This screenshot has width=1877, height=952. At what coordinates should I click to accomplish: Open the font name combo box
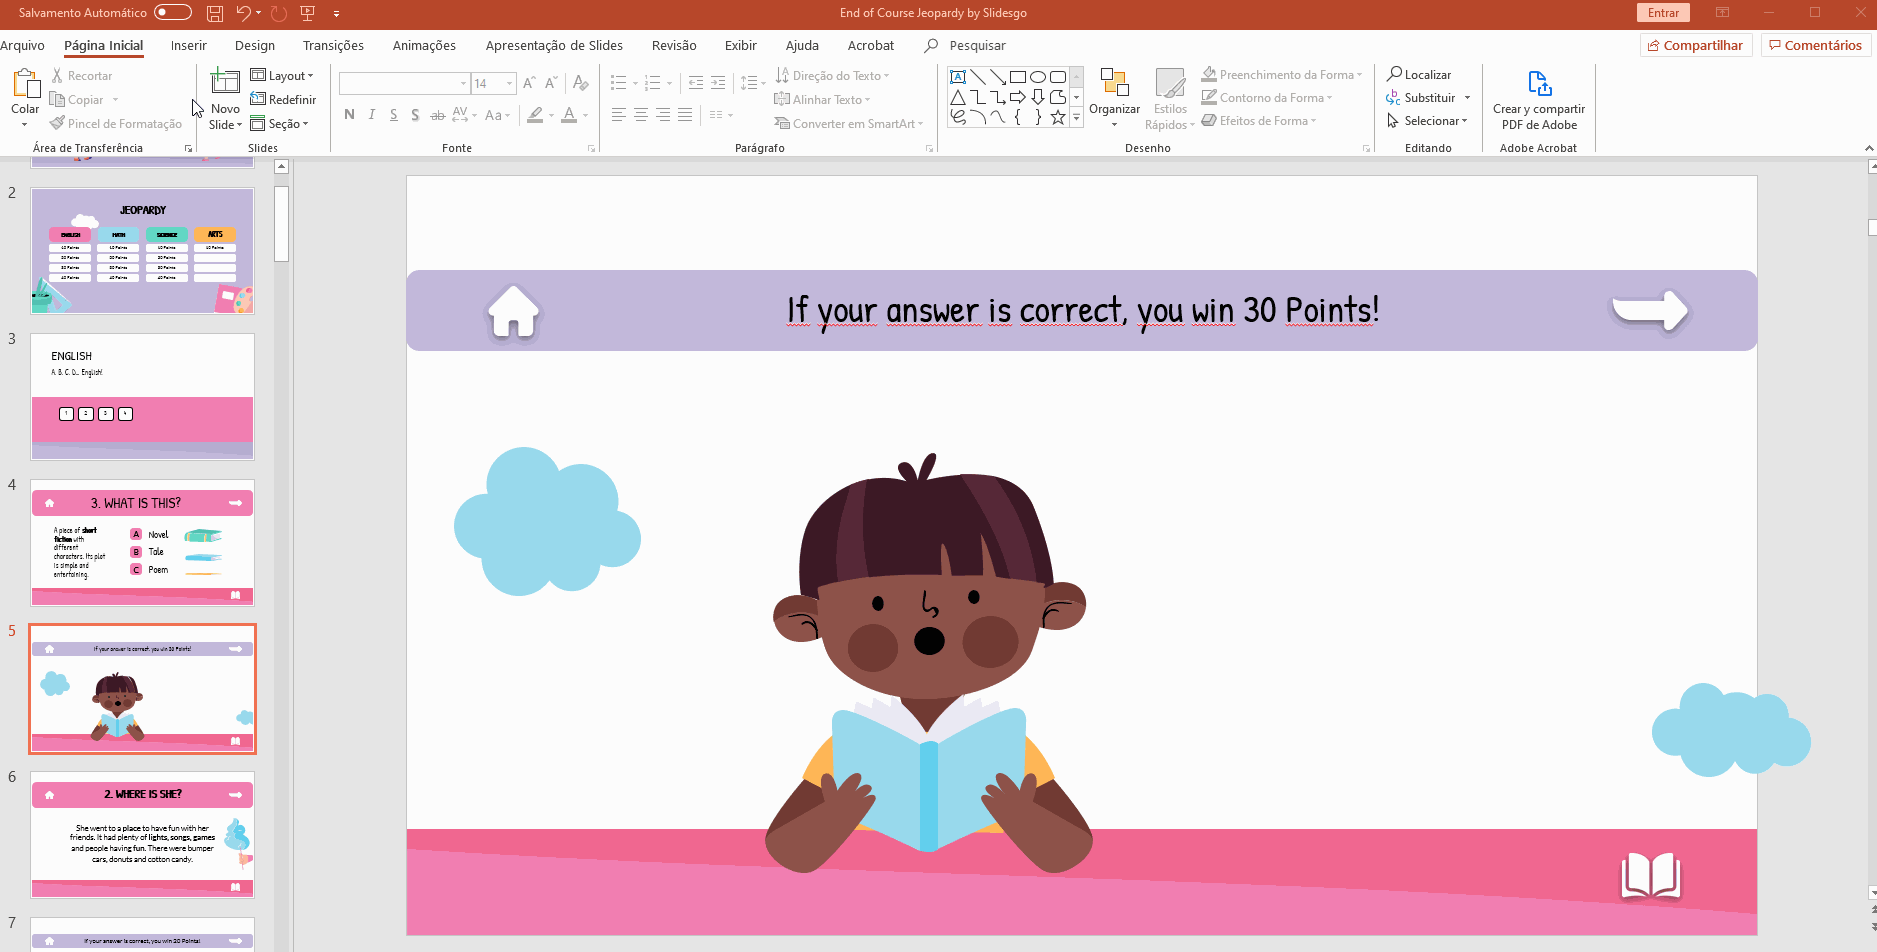coord(403,83)
